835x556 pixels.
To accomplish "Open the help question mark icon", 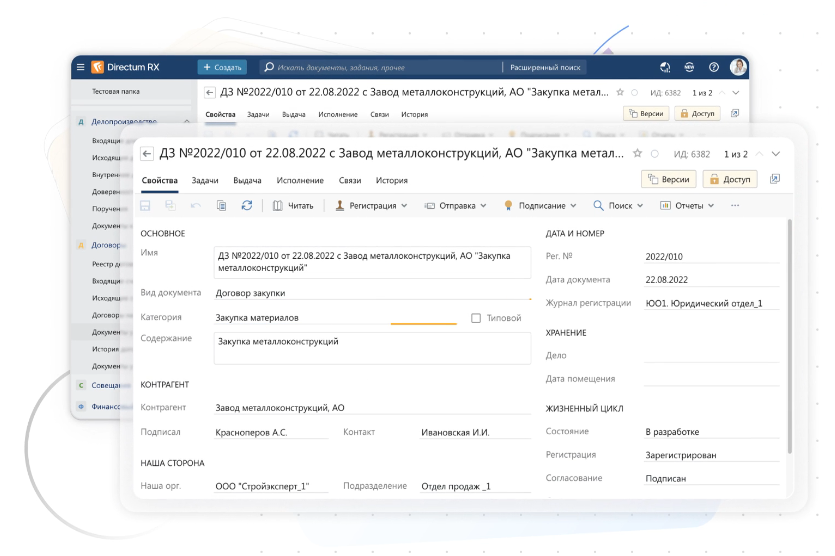I will tap(714, 67).
